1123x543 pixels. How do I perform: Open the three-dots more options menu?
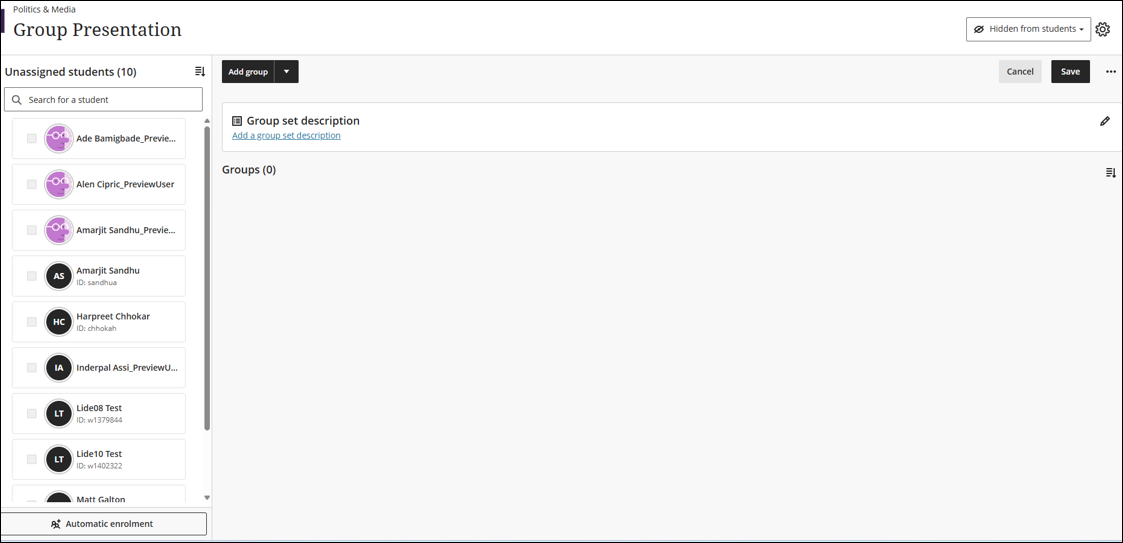point(1111,72)
